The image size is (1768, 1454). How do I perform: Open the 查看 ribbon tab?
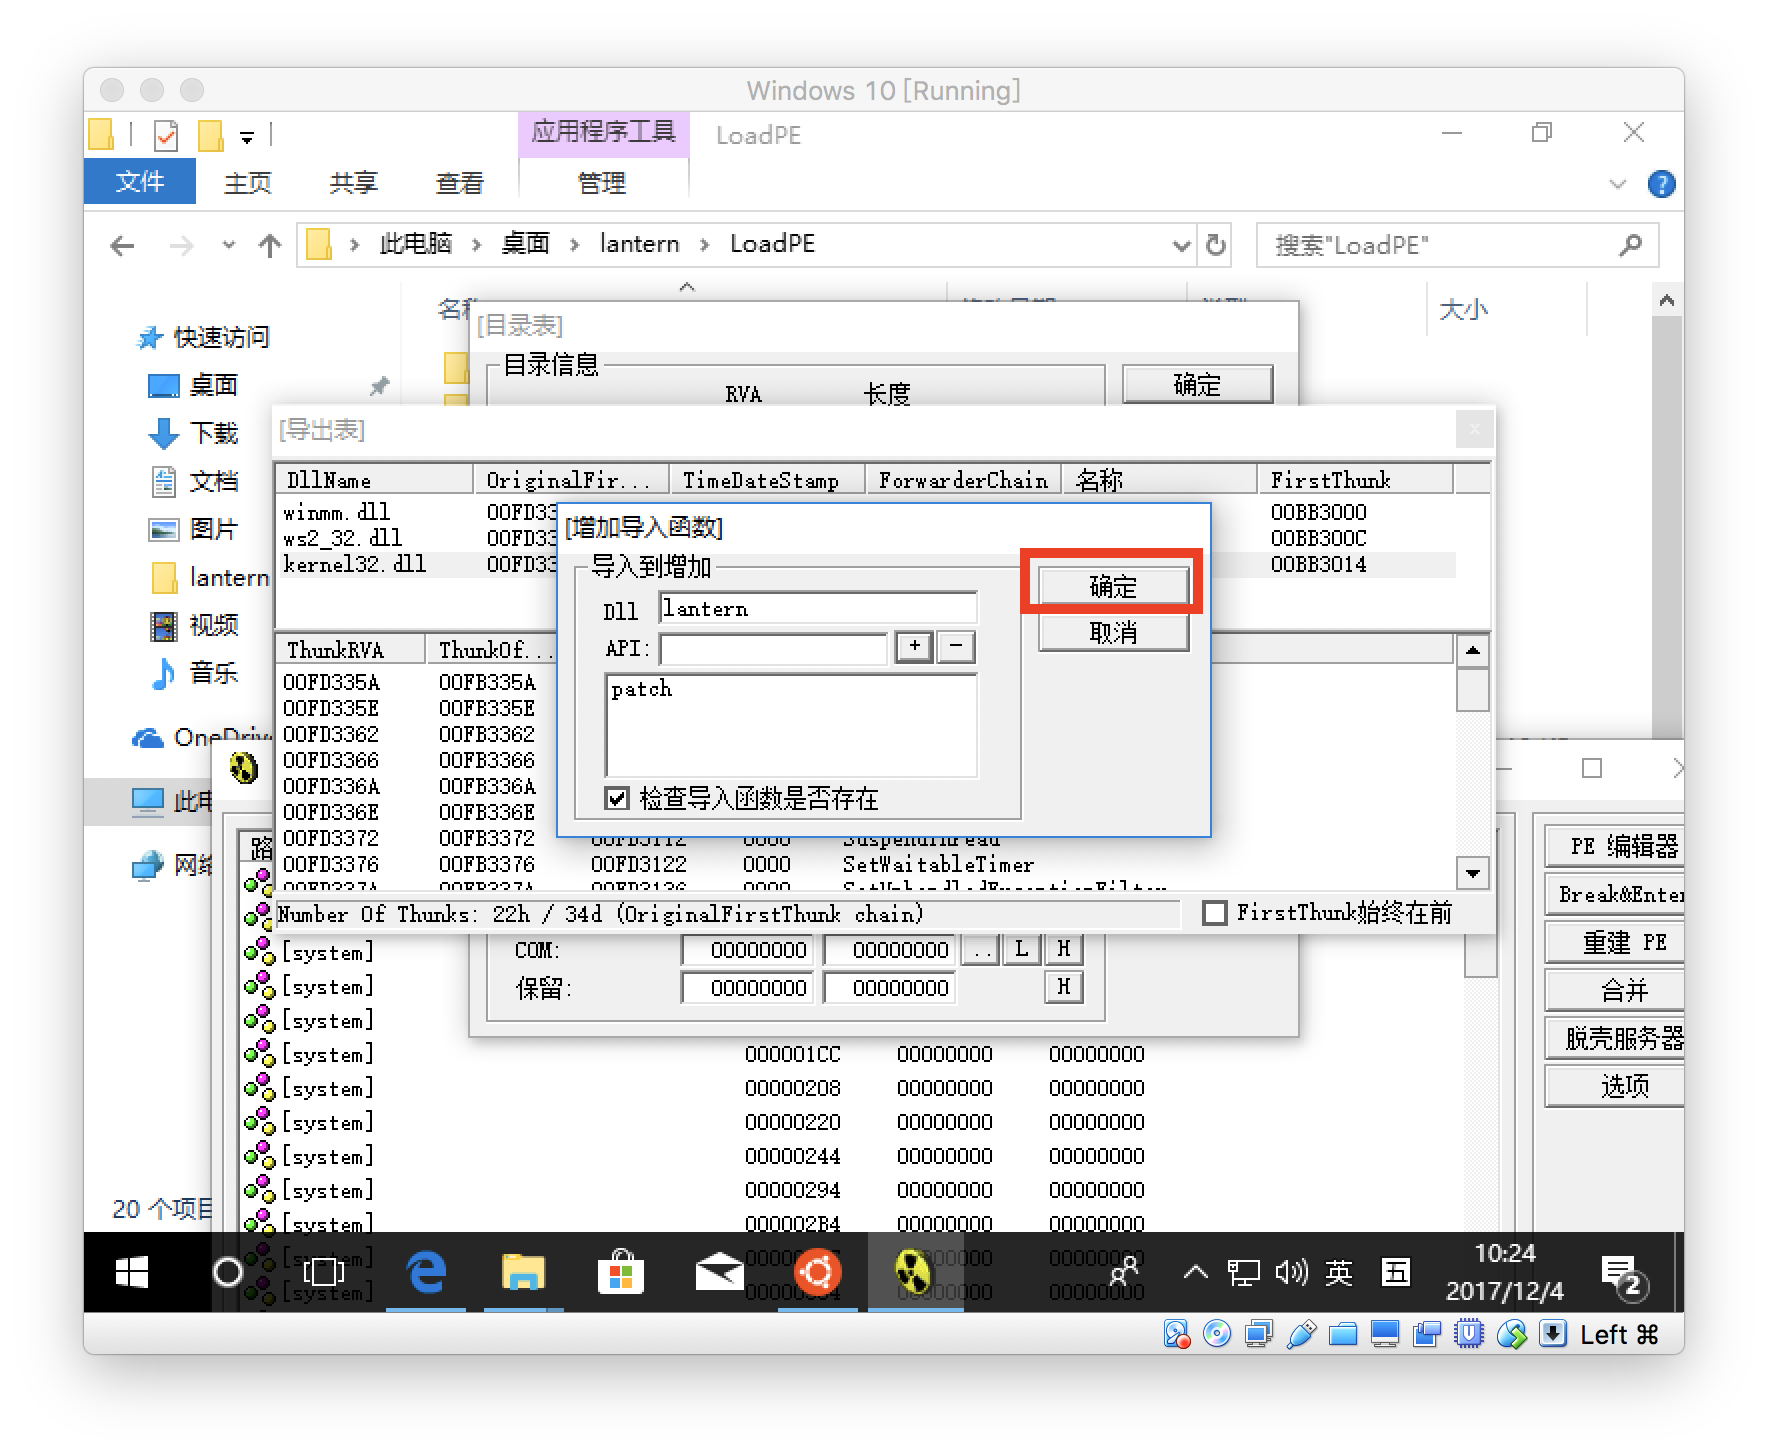point(459,183)
